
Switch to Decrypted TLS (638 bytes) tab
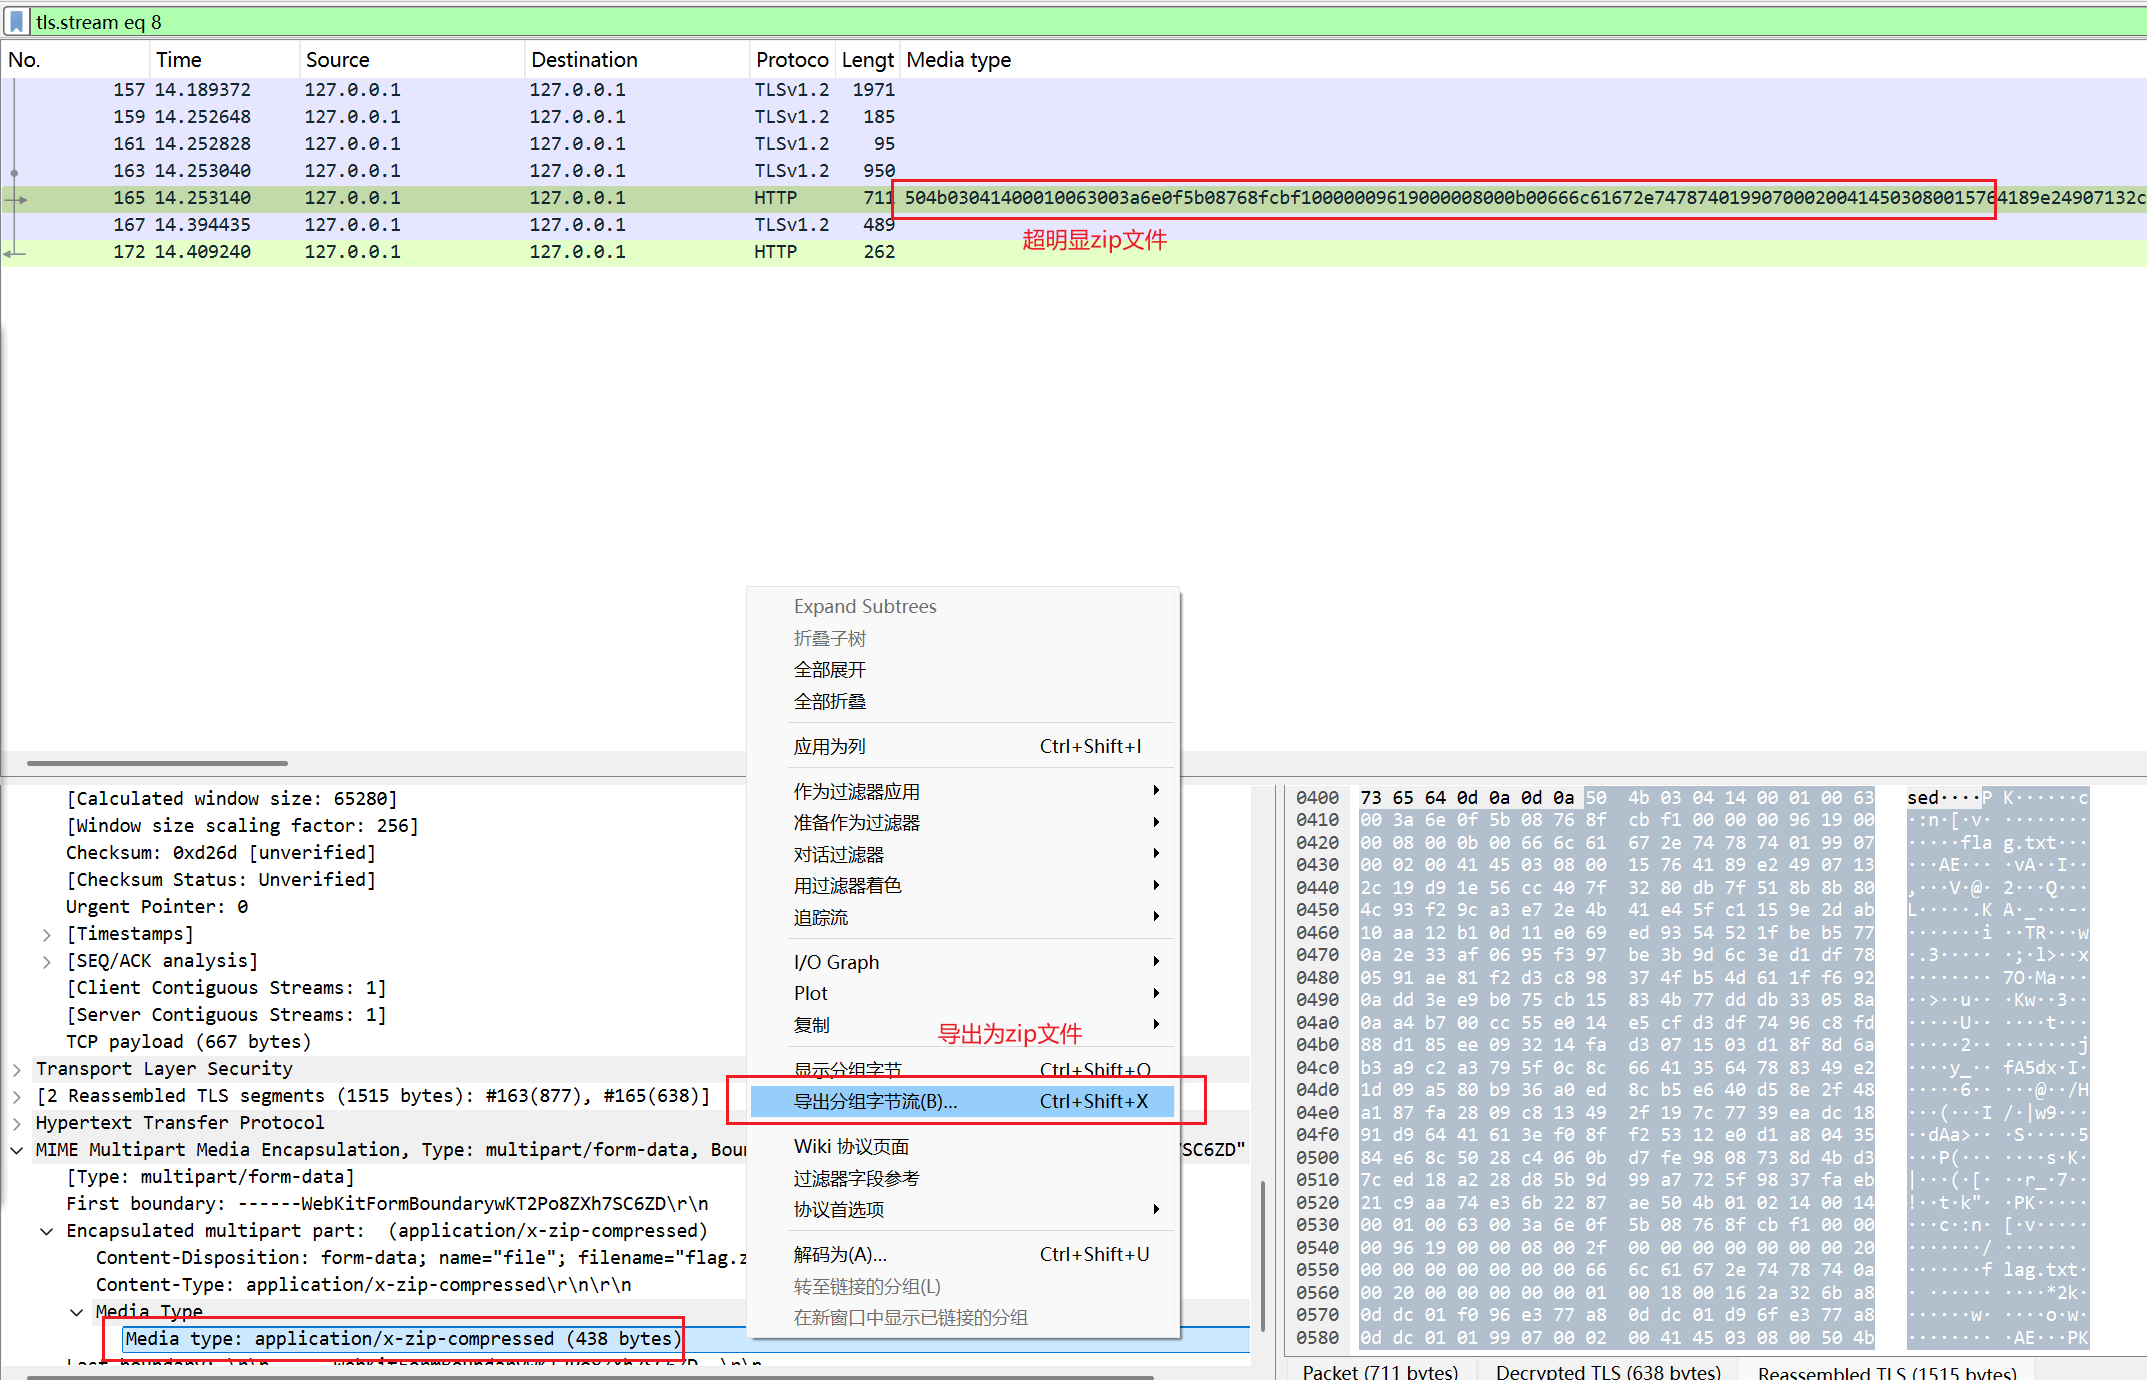tap(1607, 1371)
